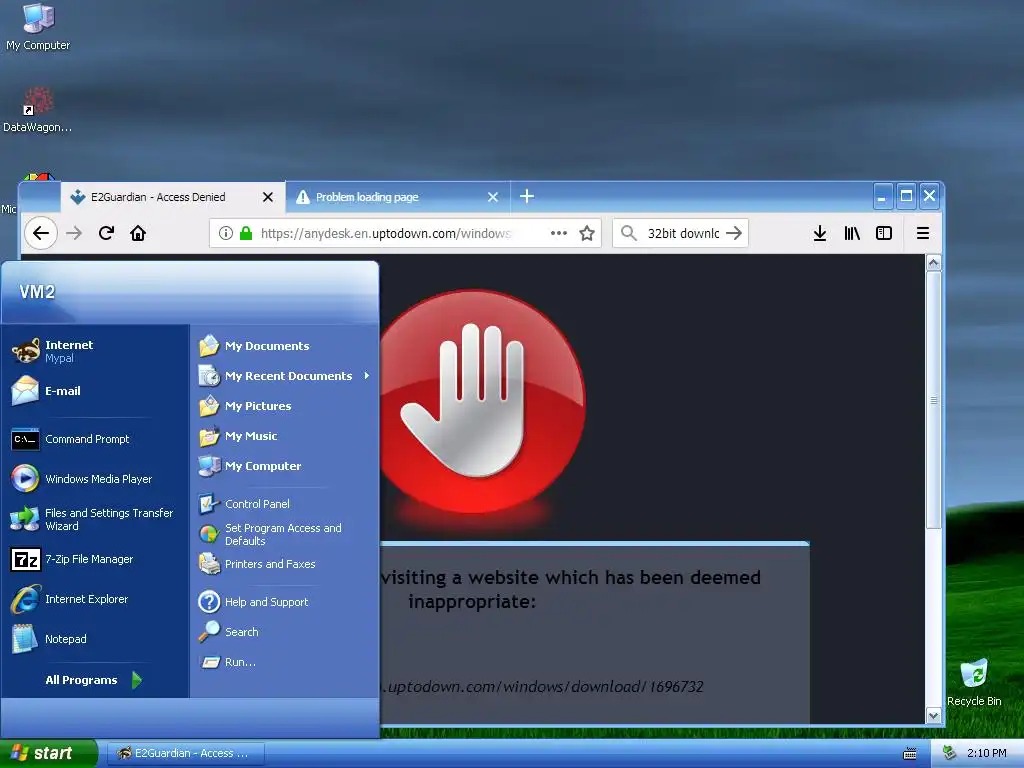This screenshot has height=768, width=1024.
Task: Expand All Programs list
Action: pos(93,680)
